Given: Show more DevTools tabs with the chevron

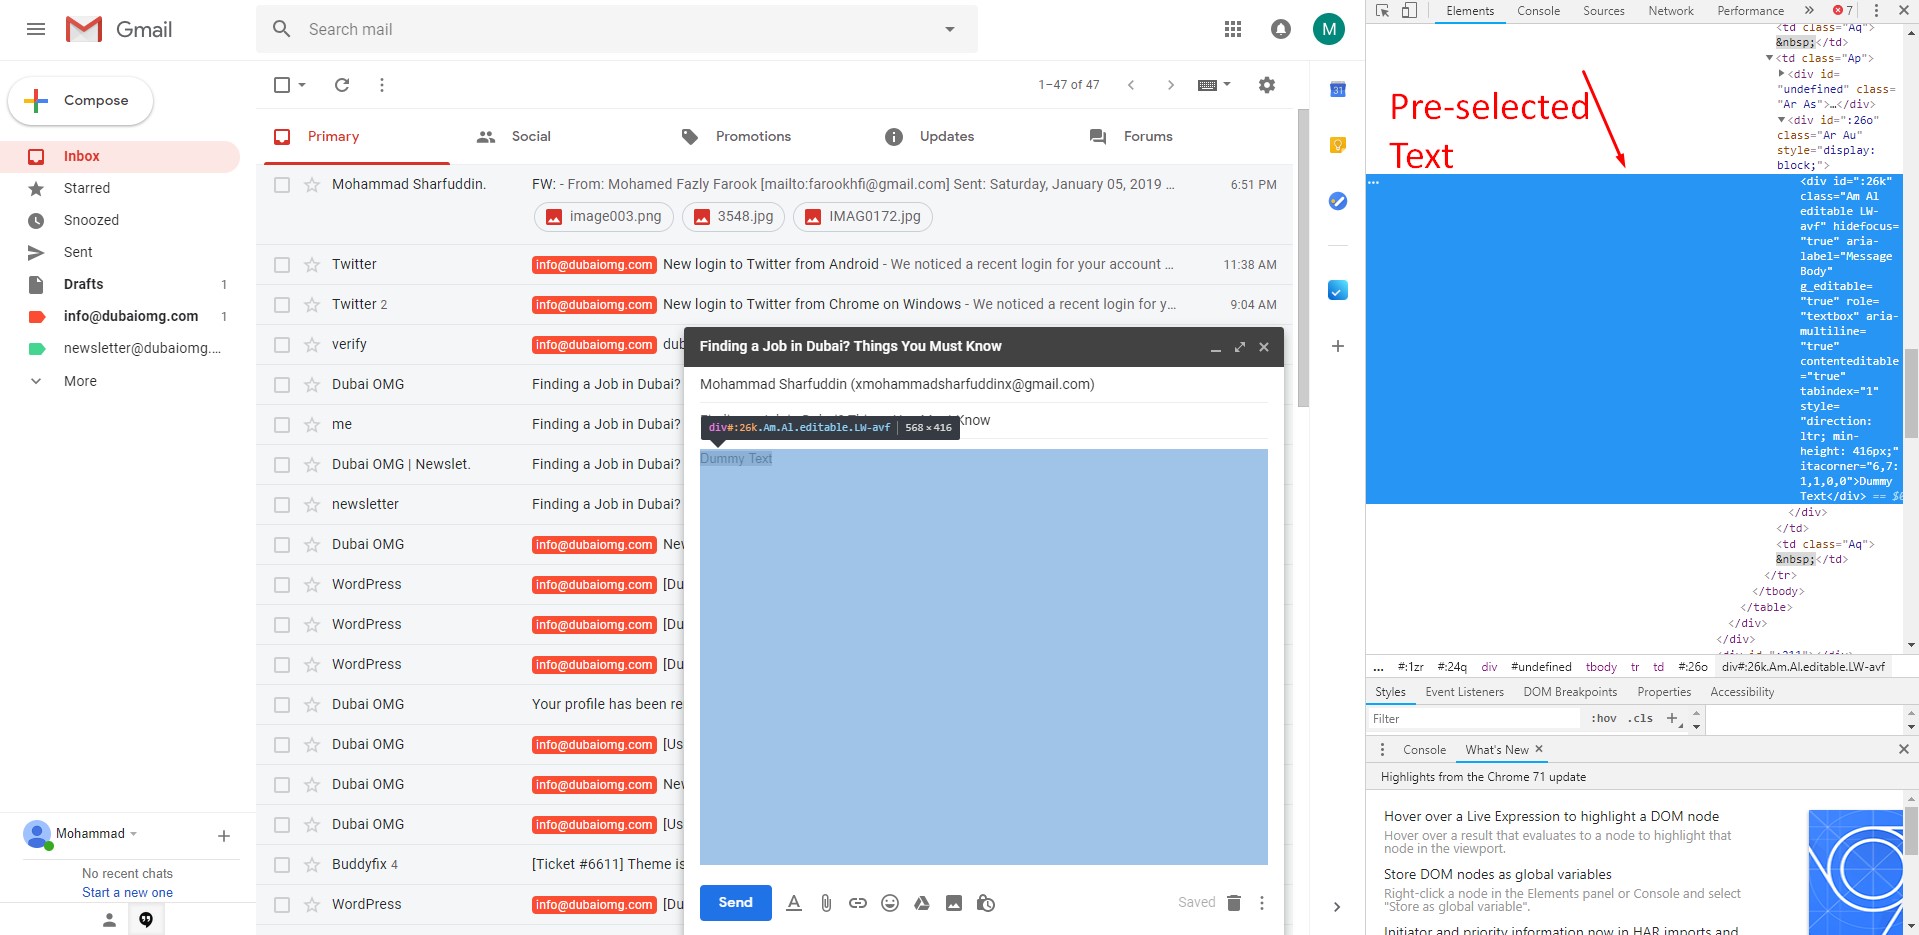Looking at the screenshot, I should click(x=1809, y=11).
